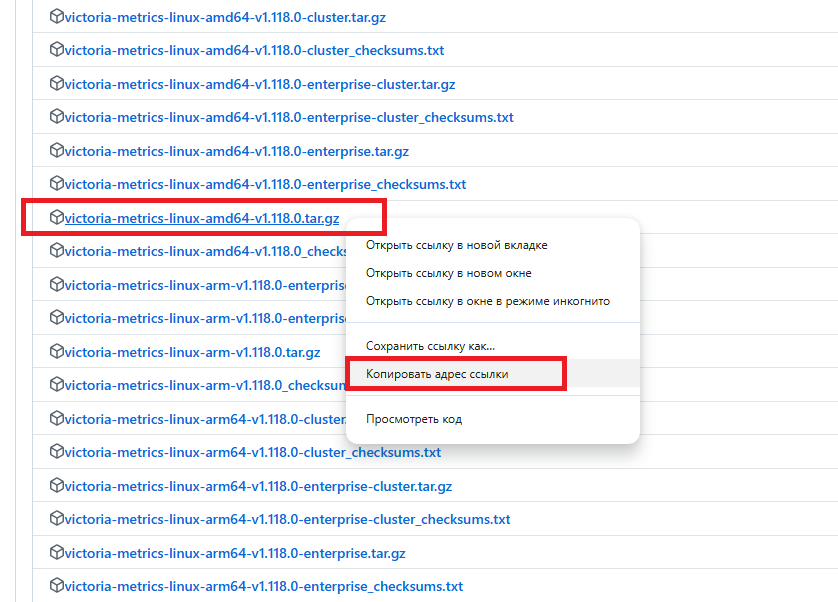Click package icon beside arm-v1.118.0_checksum entry

click(x=57, y=385)
